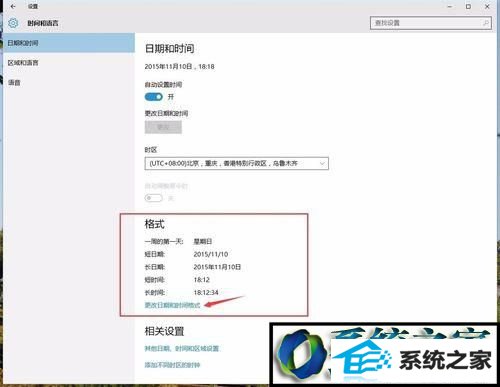This screenshot has width=500, height=387.
Task: Close the settings window
Action: pos(487,6)
